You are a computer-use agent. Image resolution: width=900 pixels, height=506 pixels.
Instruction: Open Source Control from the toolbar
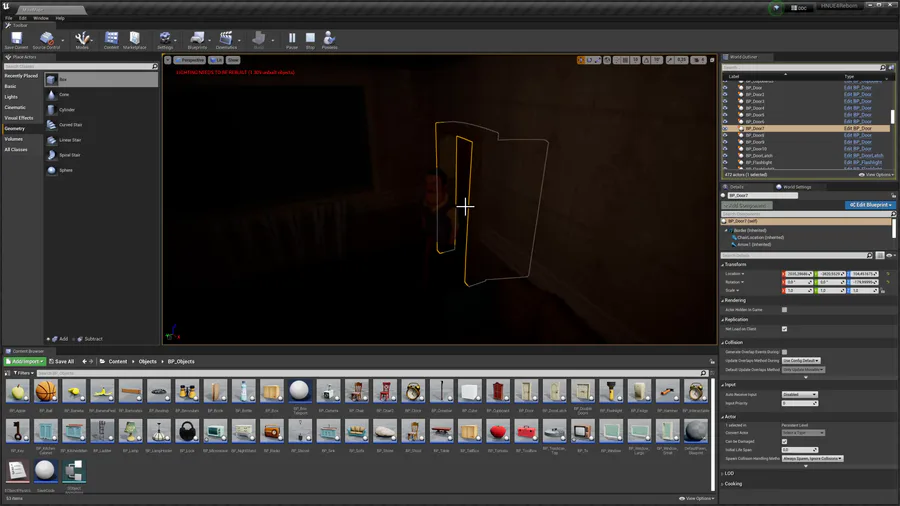46,39
